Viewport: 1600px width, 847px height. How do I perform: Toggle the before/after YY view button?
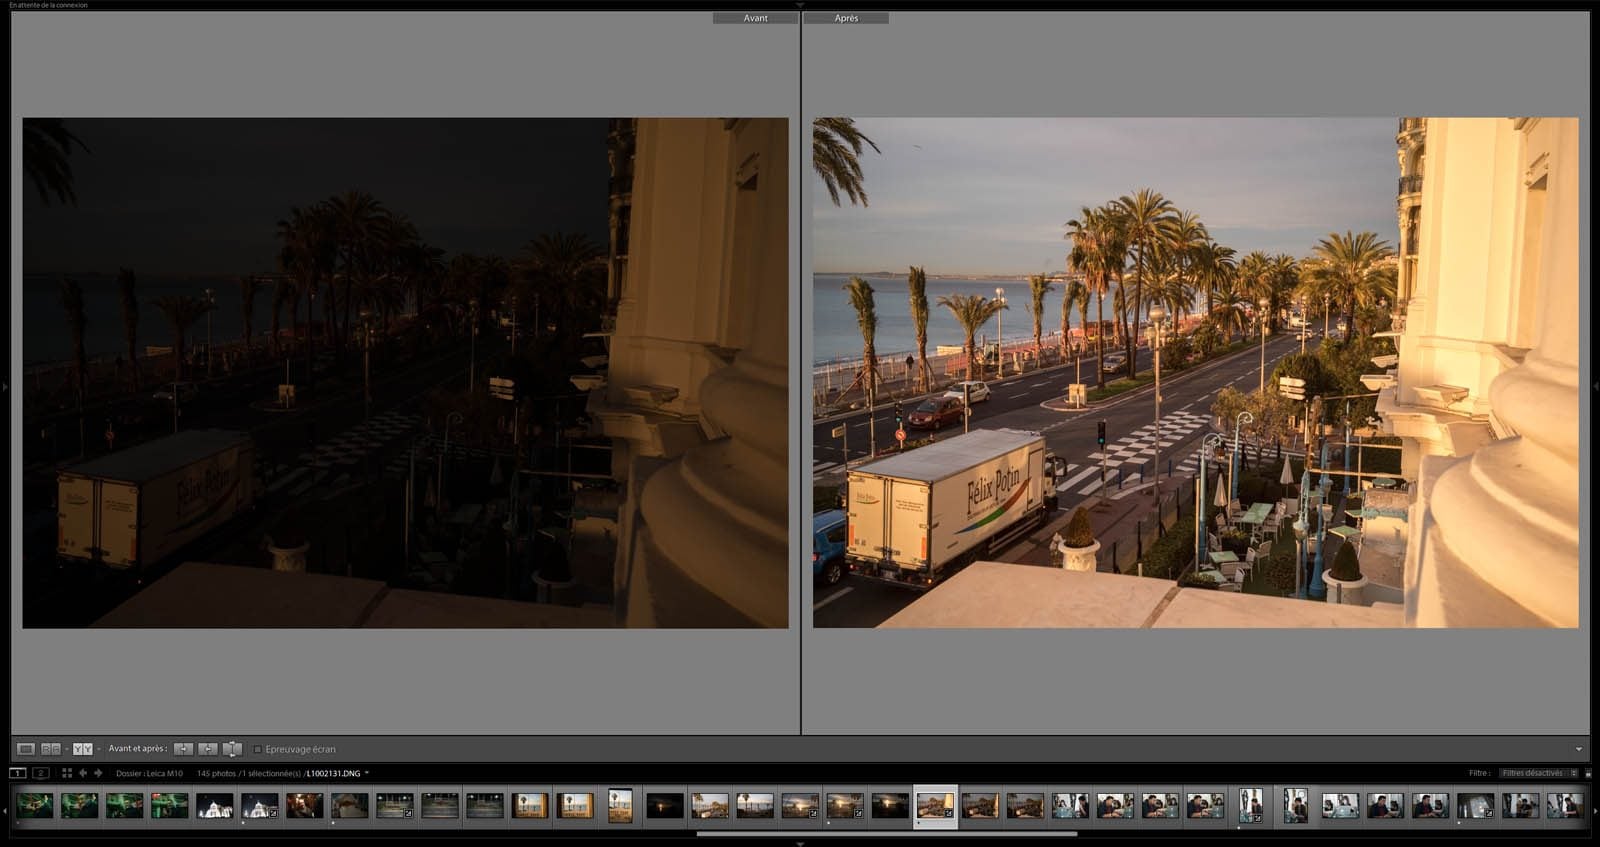tap(82, 749)
